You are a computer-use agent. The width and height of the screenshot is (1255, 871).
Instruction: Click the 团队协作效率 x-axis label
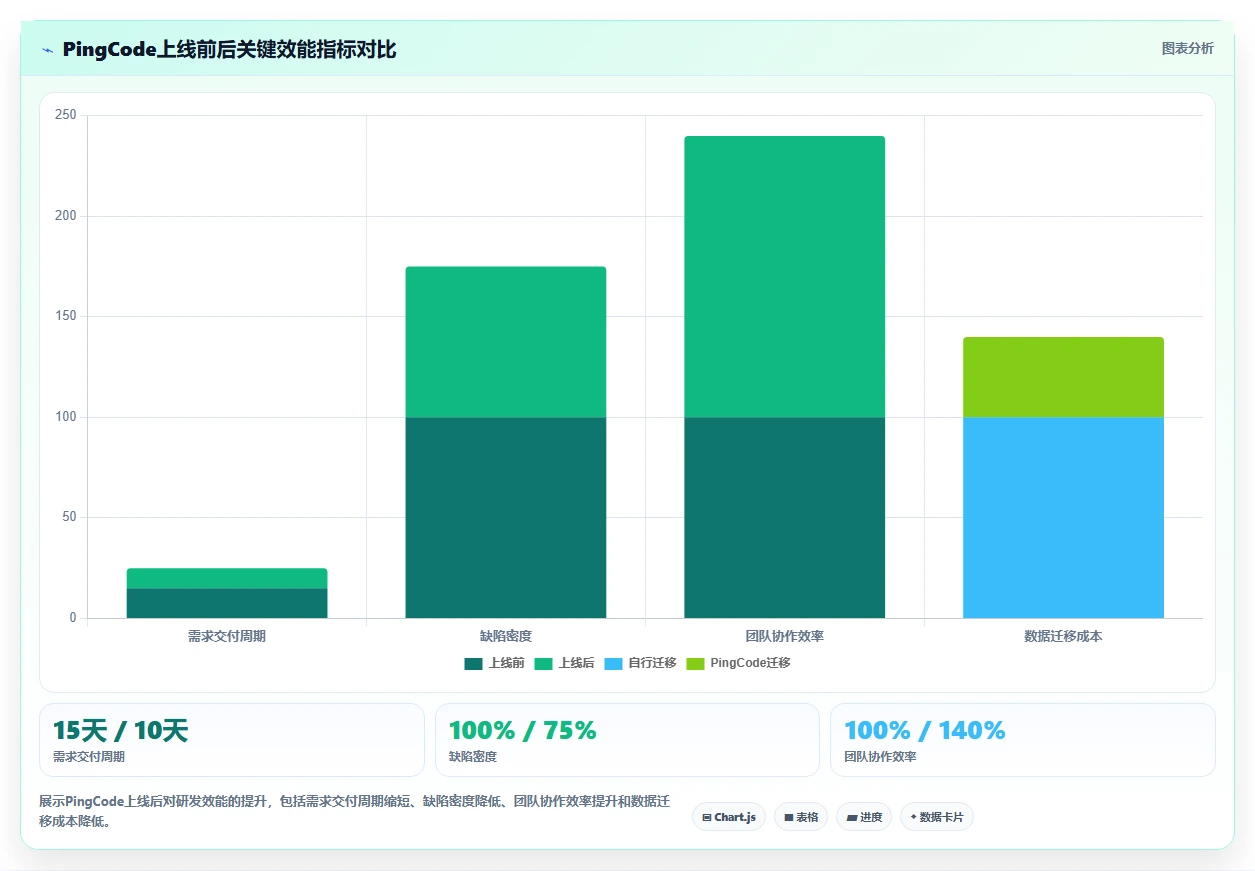785,636
